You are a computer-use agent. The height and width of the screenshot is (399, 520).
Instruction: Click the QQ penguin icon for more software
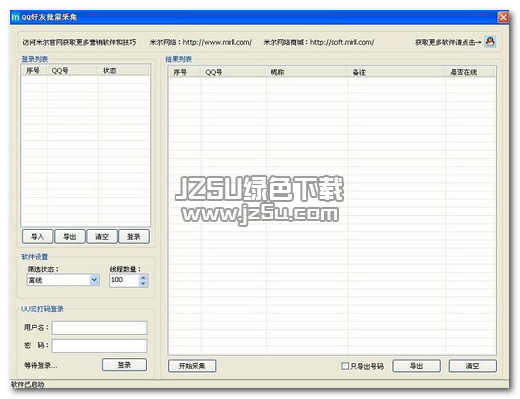[490, 42]
